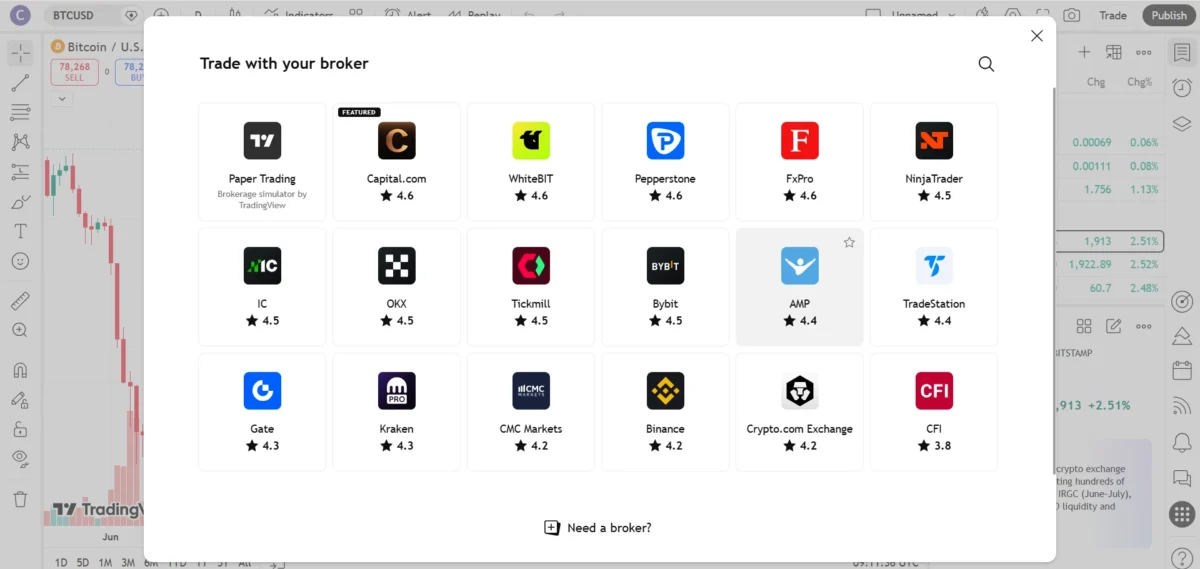Take a snapshot with the camera icon
Image resolution: width=1200 pixels, height=569 pixels.
1071,15
